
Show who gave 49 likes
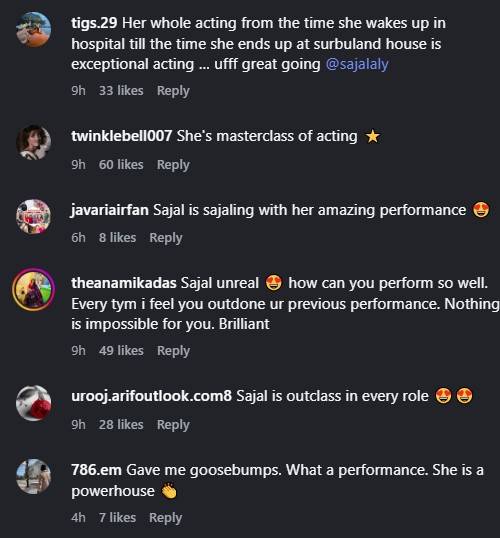tap(121, 350)
